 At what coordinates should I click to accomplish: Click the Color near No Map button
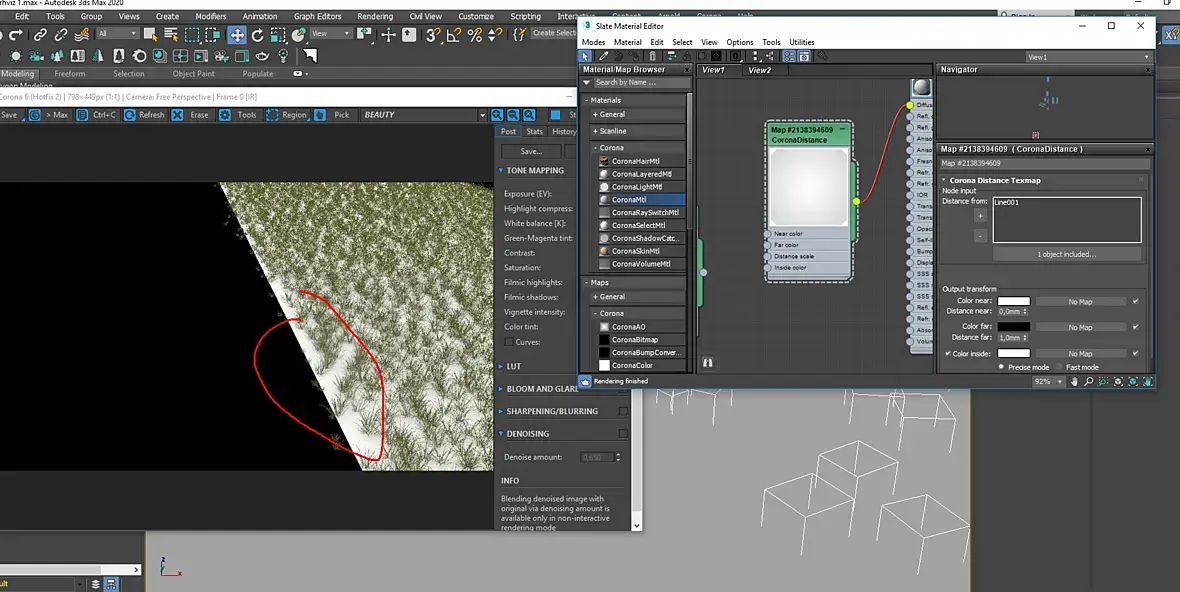click(1080, 302)
